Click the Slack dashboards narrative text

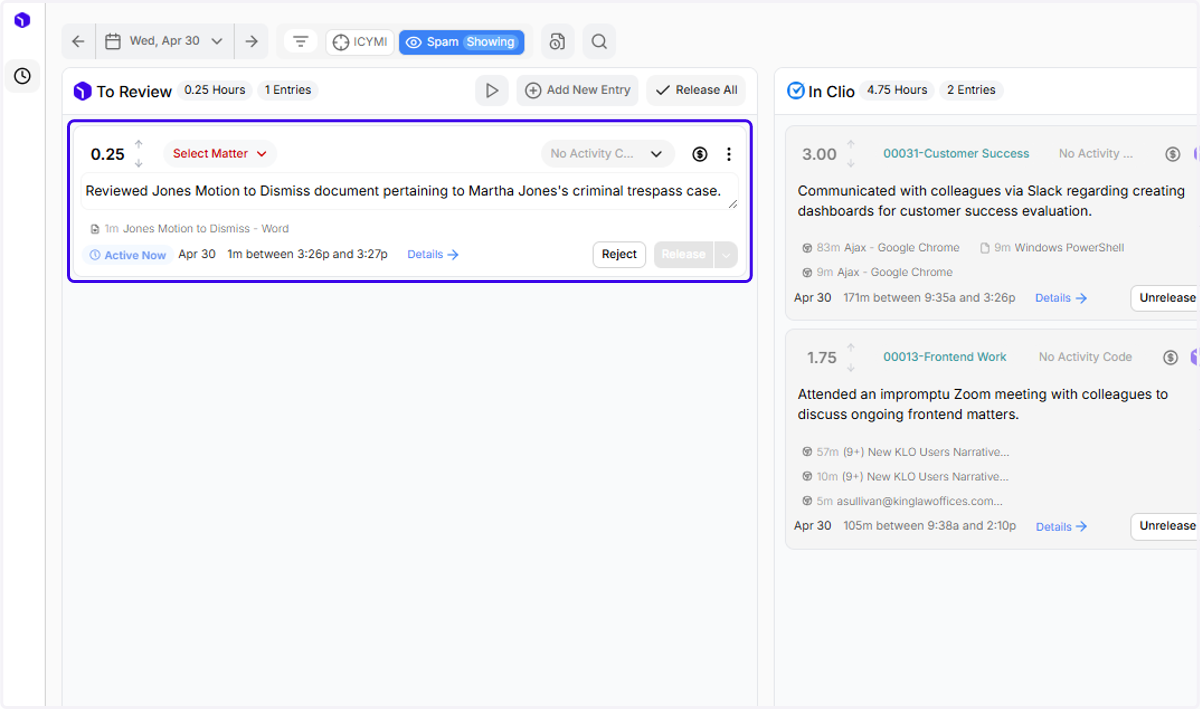(x=991, y=201)
